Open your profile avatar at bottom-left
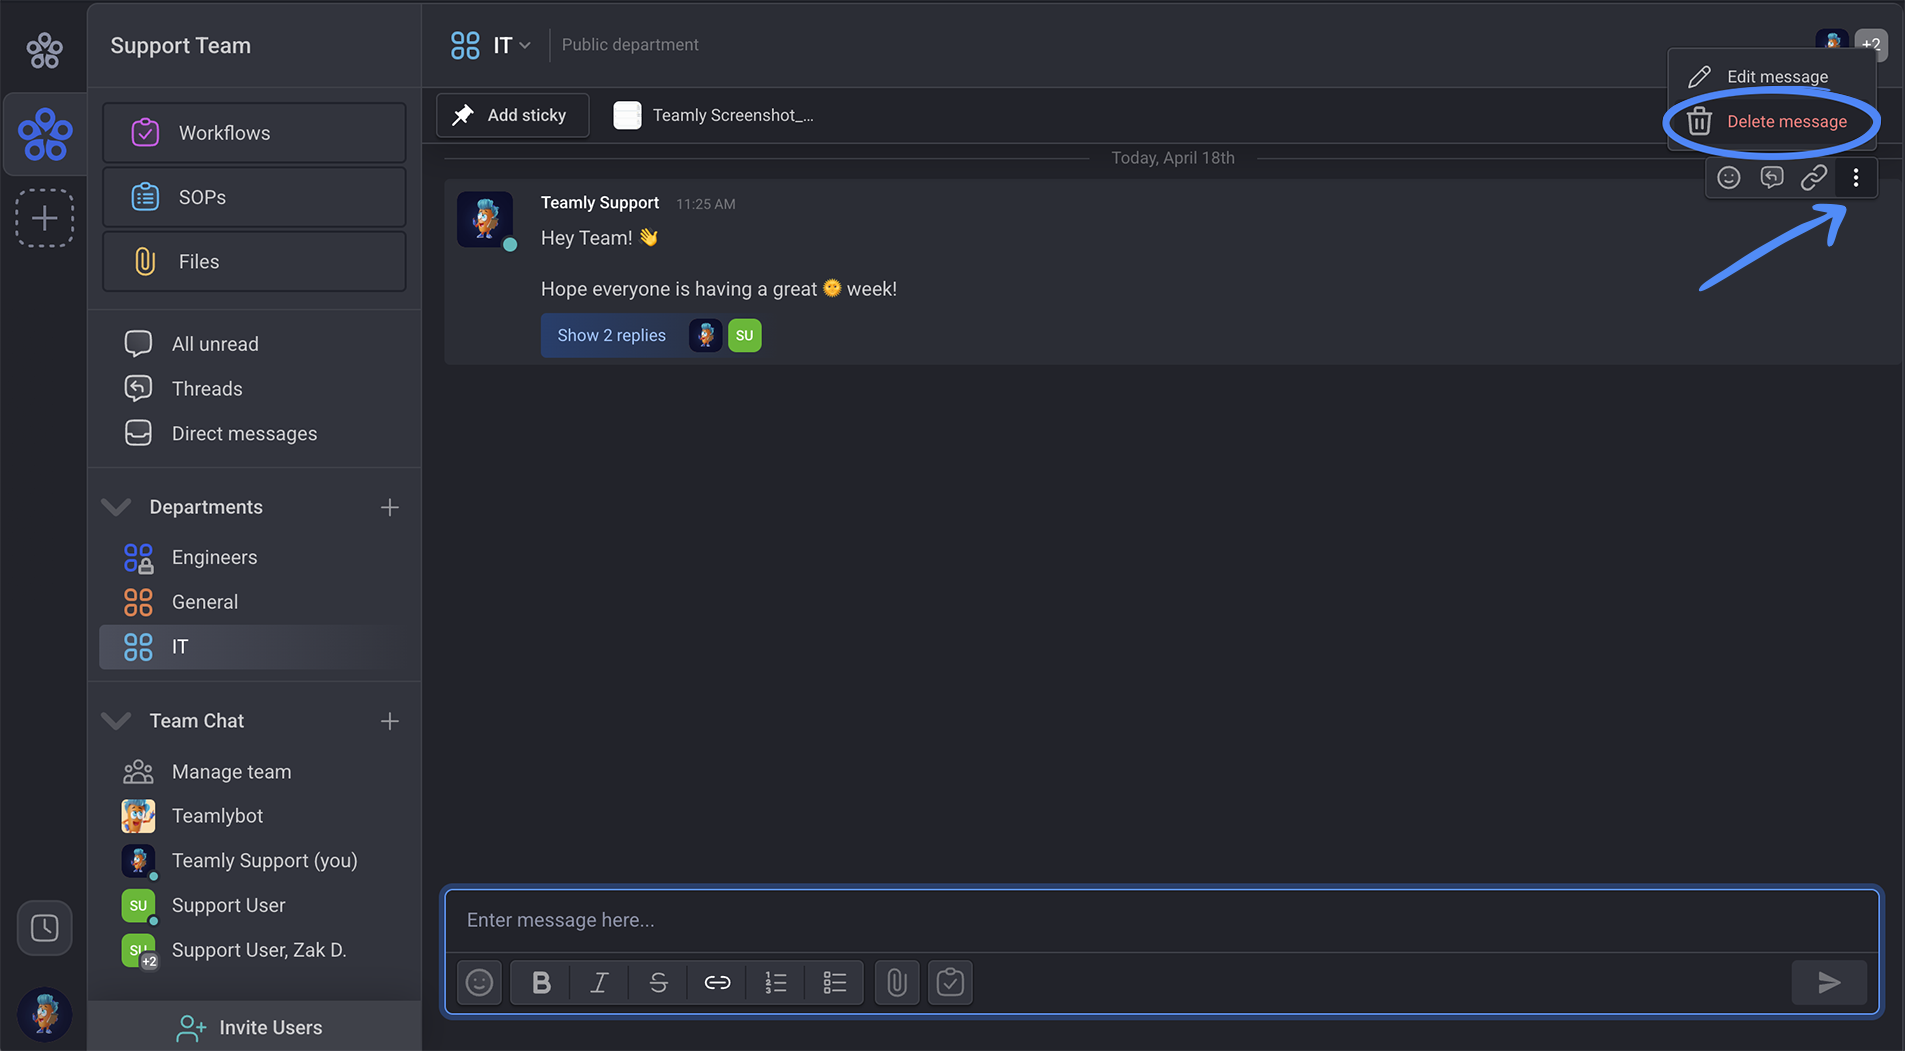Screen dimensions: 1905x1051 click(44, 1014)
